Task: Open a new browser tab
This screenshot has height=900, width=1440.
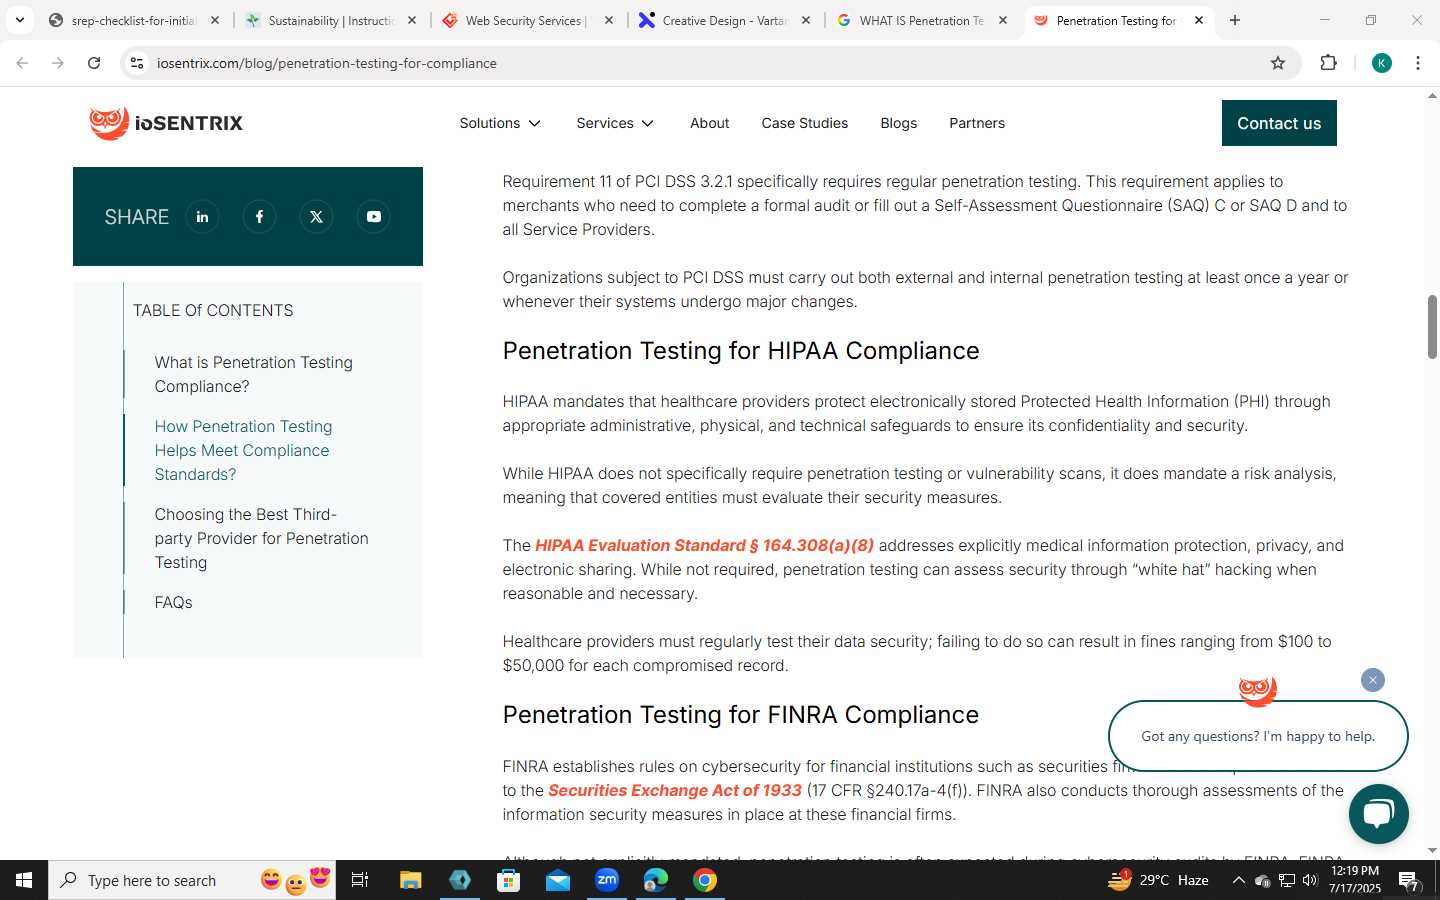Action: 1234,20
